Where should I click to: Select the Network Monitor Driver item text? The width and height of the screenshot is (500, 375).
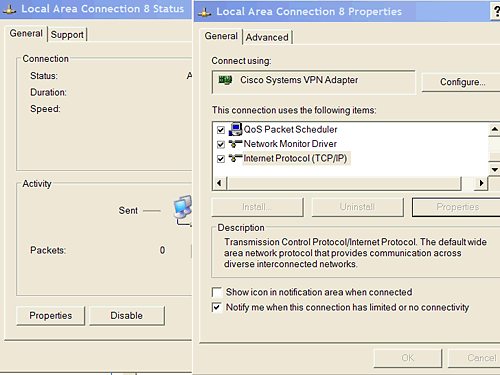(290, 144)
